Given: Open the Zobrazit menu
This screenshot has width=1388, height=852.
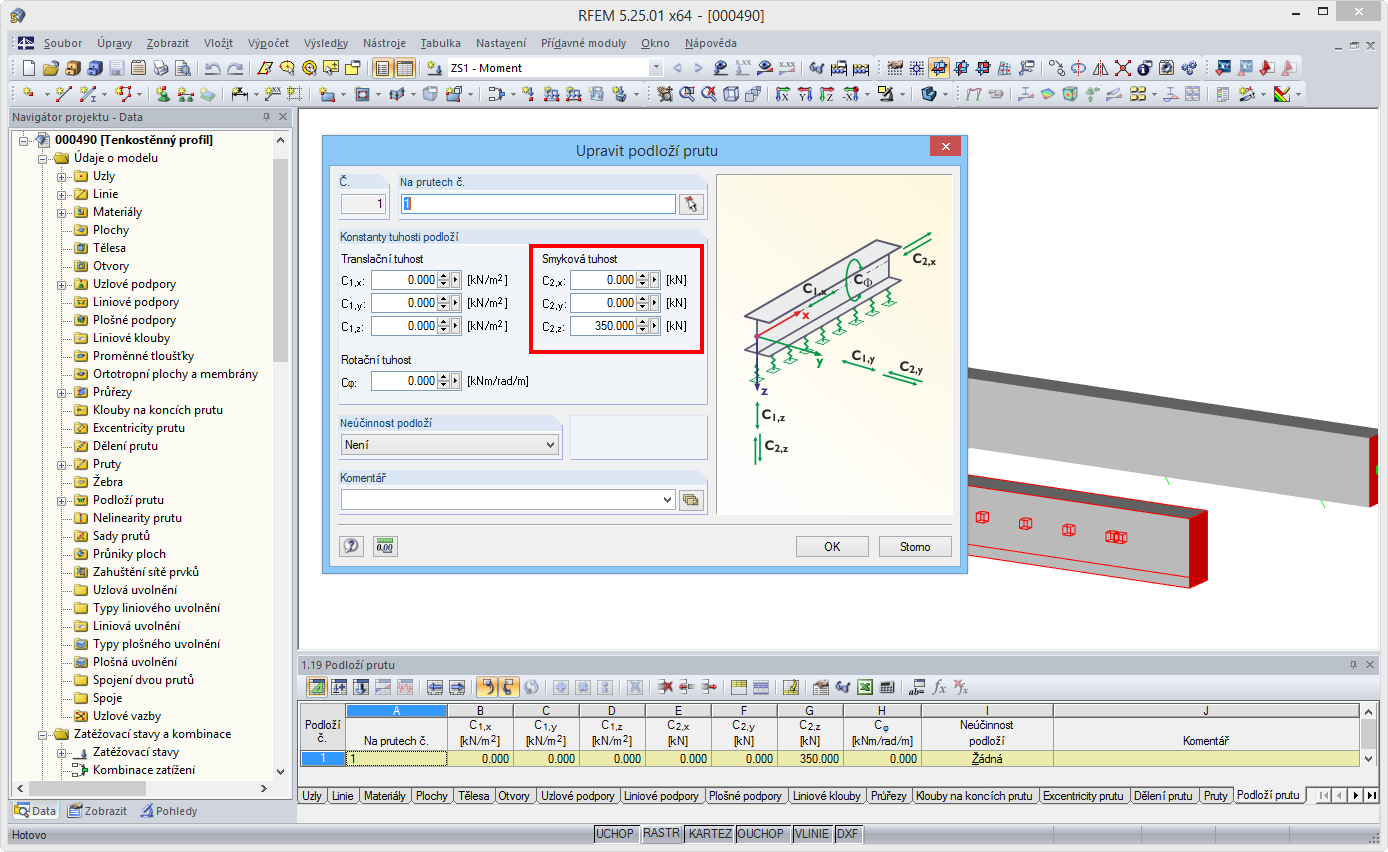Looking at the screenshot, I should [x=167, y=43].
